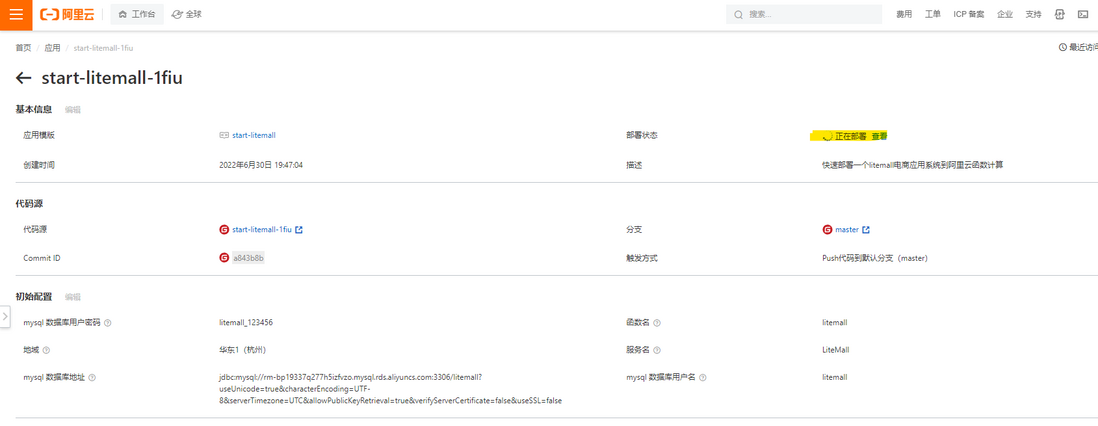Image resolution: width=1098 pixels, height=426 pixels.
Task: Click help icon next to 函数名
Action: (x=657, y=323)
